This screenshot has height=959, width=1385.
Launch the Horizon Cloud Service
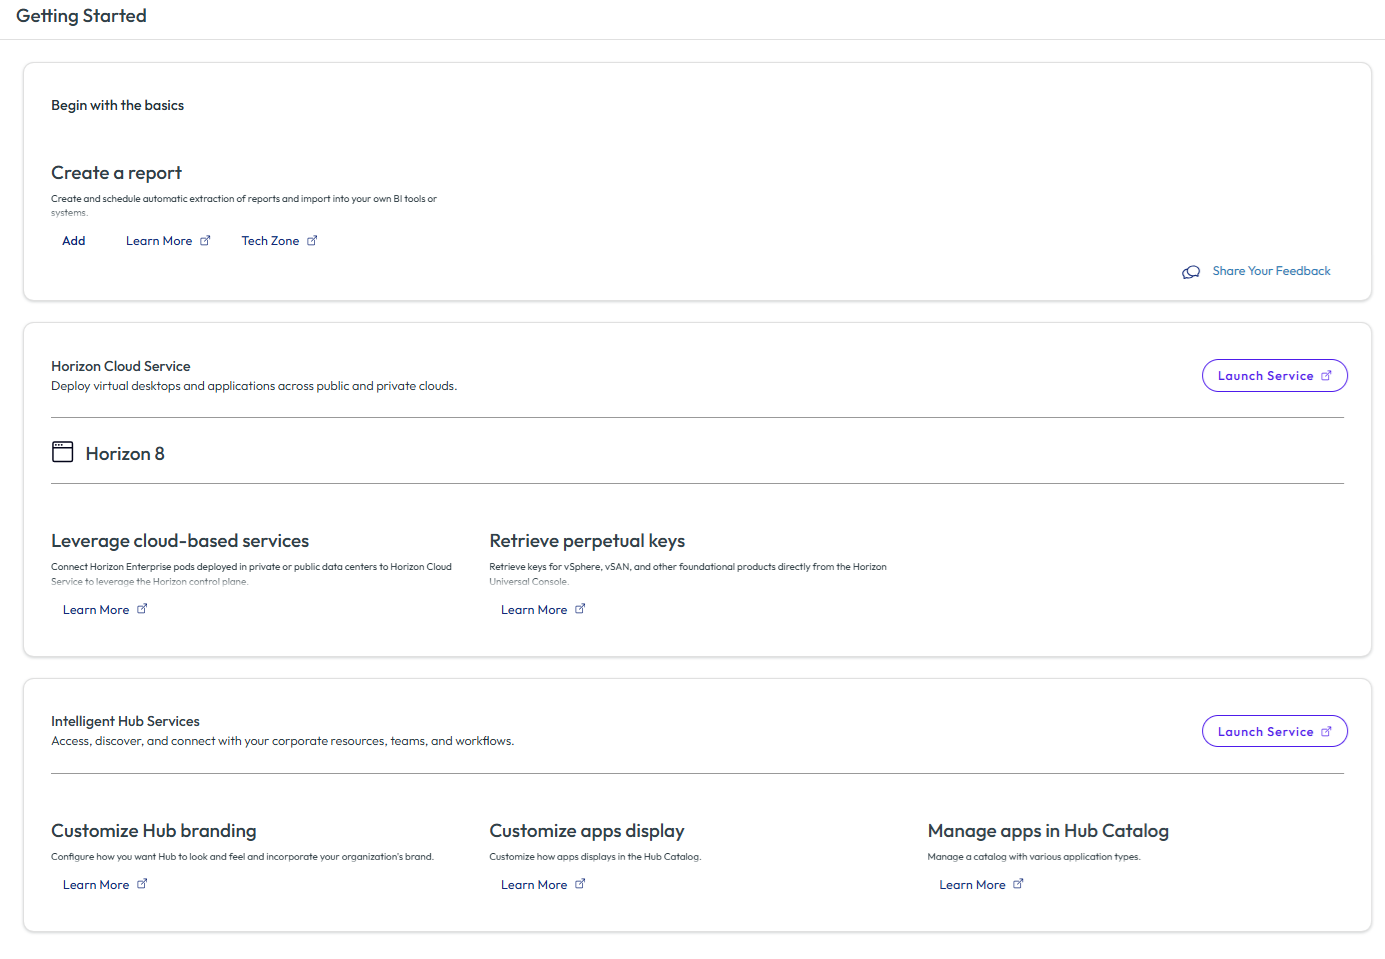click(x=1274, y=376)
